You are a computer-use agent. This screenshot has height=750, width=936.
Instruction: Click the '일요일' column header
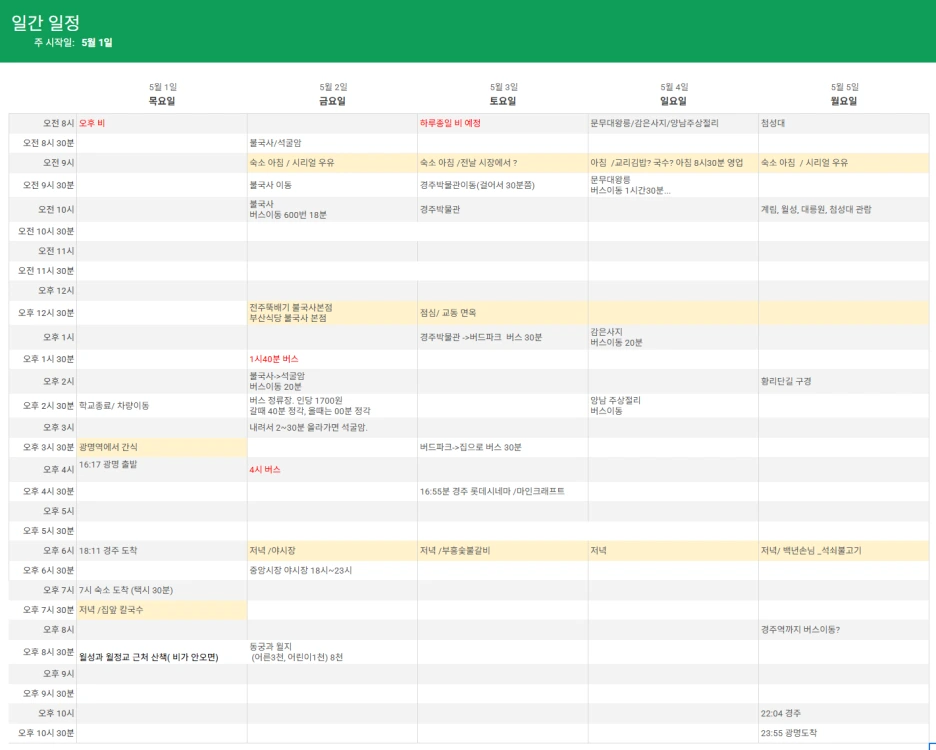tap(673, 101)
